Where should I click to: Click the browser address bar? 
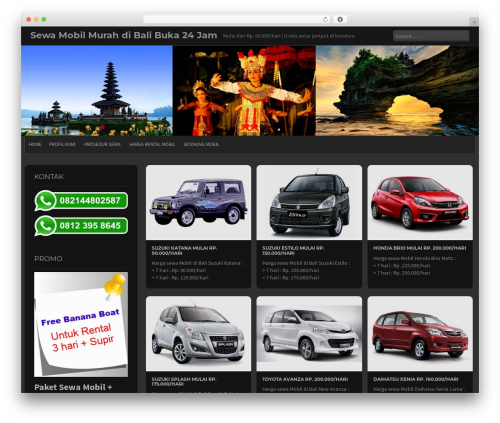click(236, 19)
